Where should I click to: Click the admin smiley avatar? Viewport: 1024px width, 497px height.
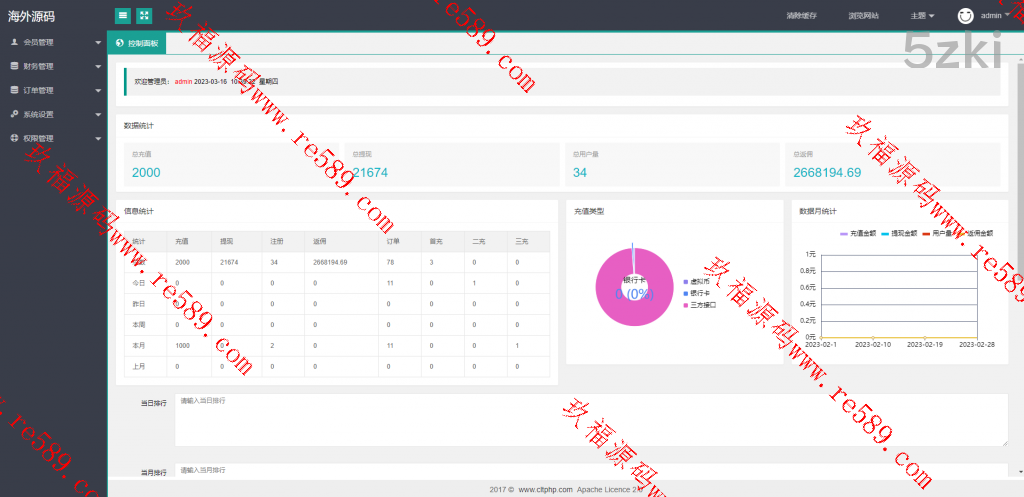[965, 16]
